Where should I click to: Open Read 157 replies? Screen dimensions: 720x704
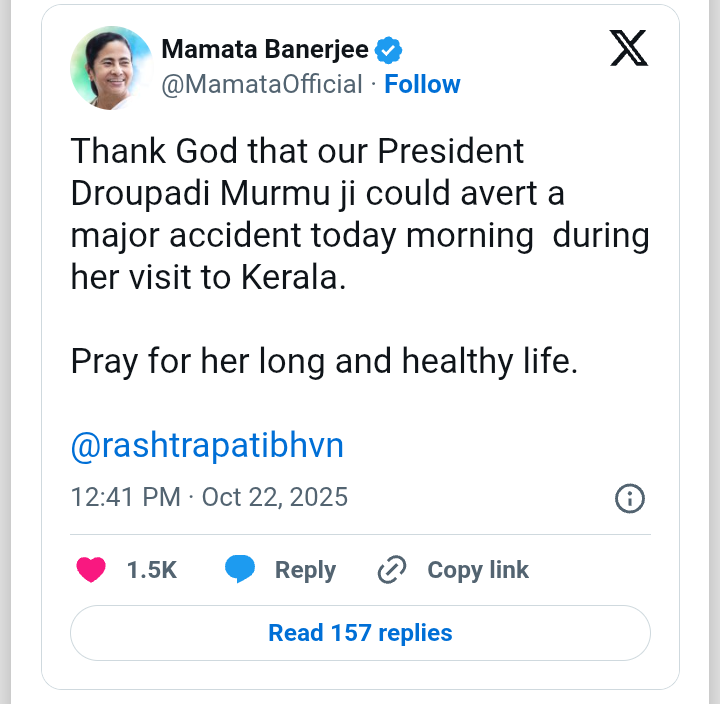(x=360, y=633)
